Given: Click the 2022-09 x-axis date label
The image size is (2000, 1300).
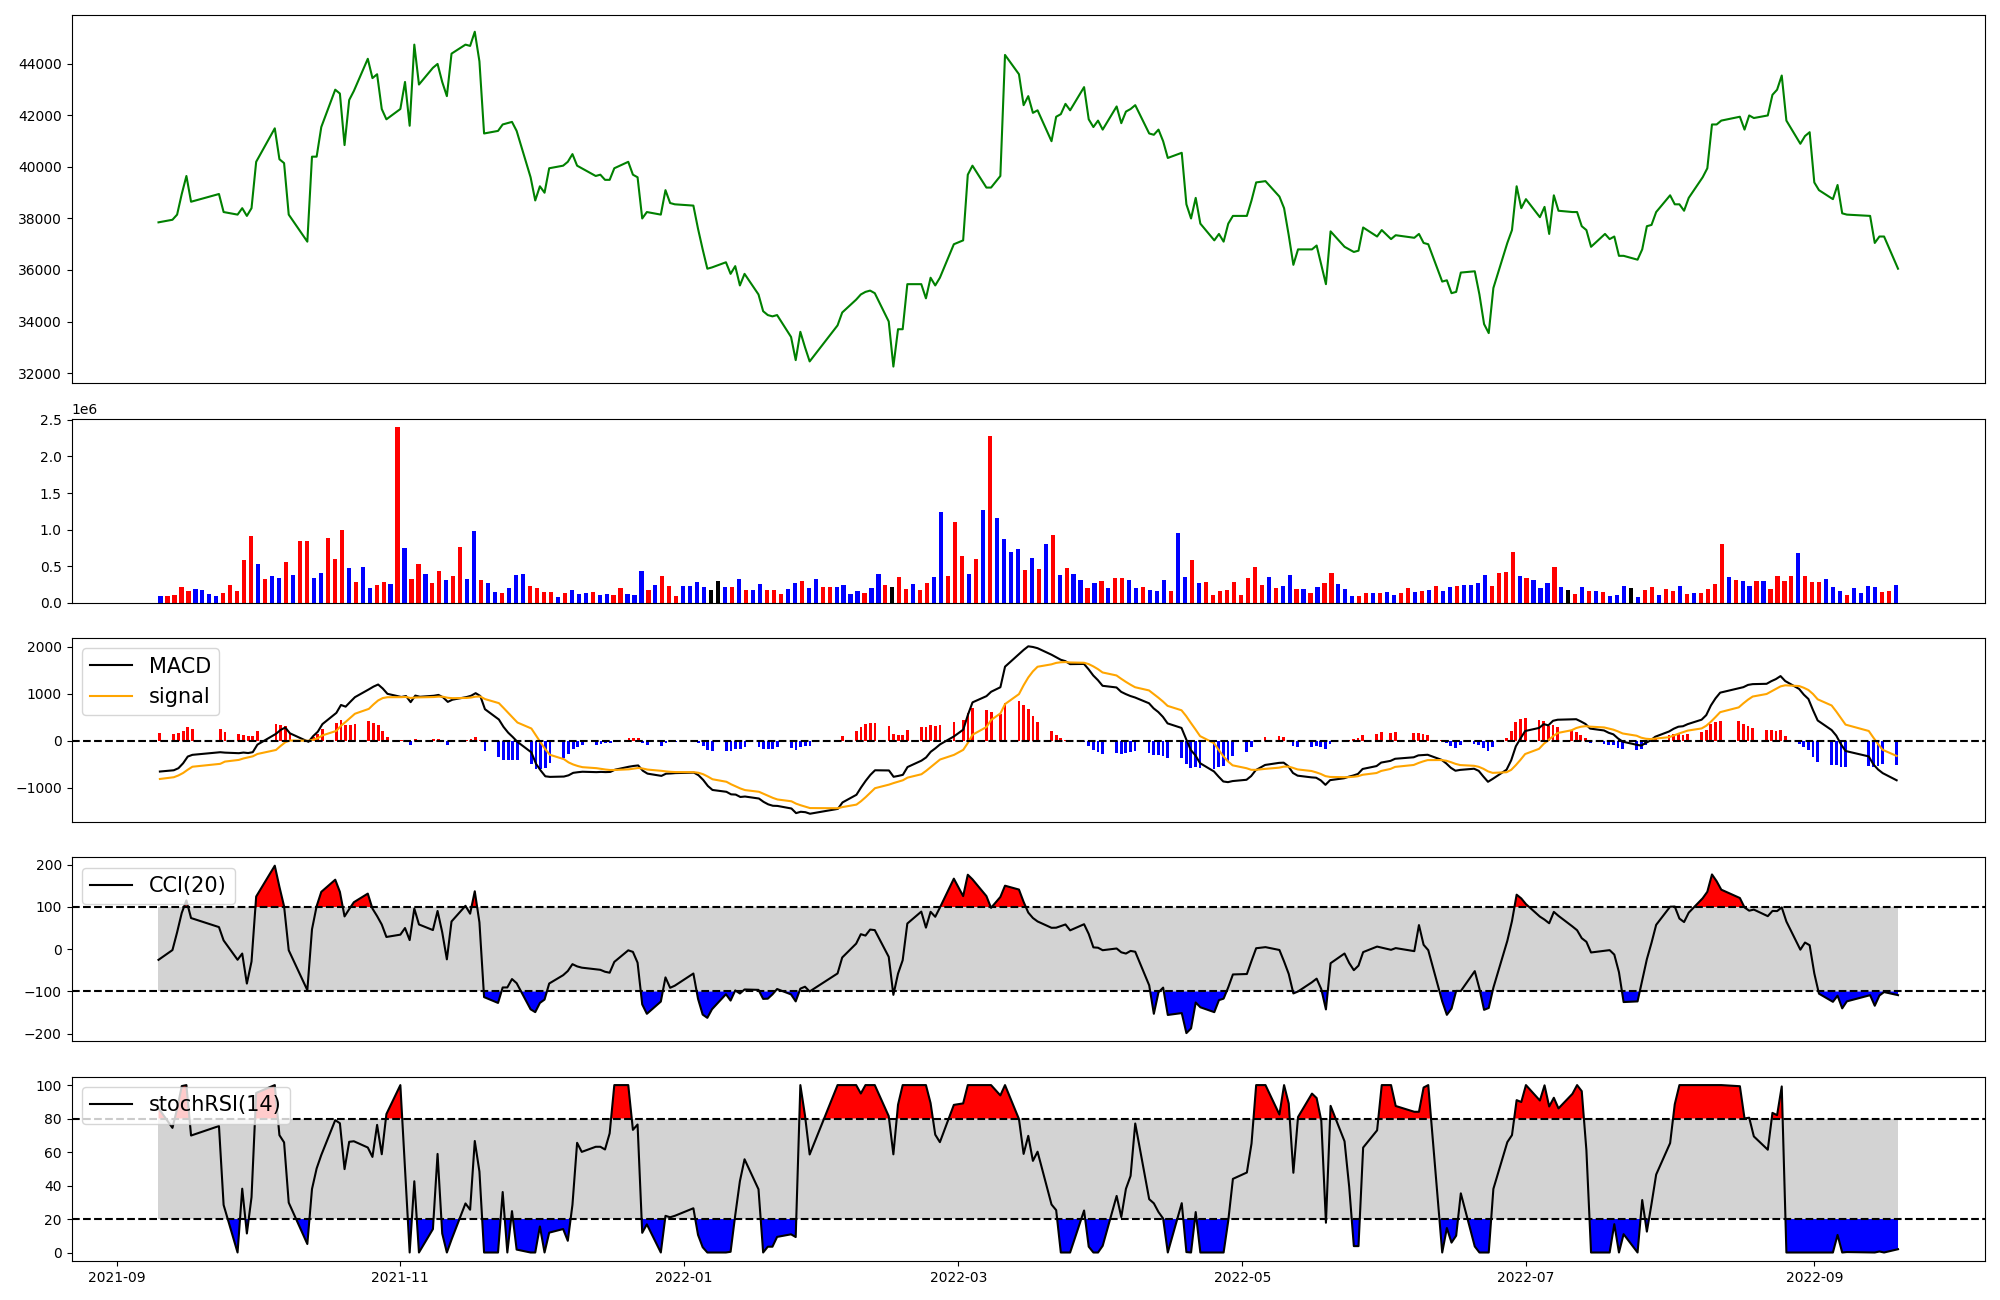Looking at the screenshot, I should [1813, 1277].
